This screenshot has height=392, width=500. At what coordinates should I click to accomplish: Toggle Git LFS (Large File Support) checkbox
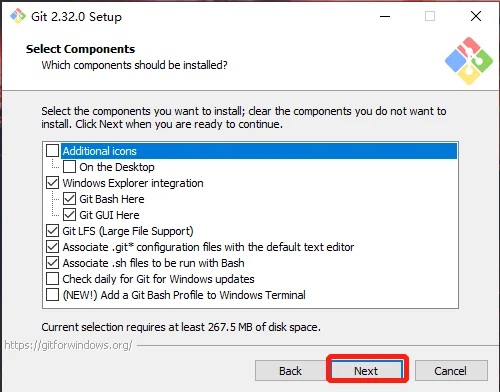tap(52, 231)
